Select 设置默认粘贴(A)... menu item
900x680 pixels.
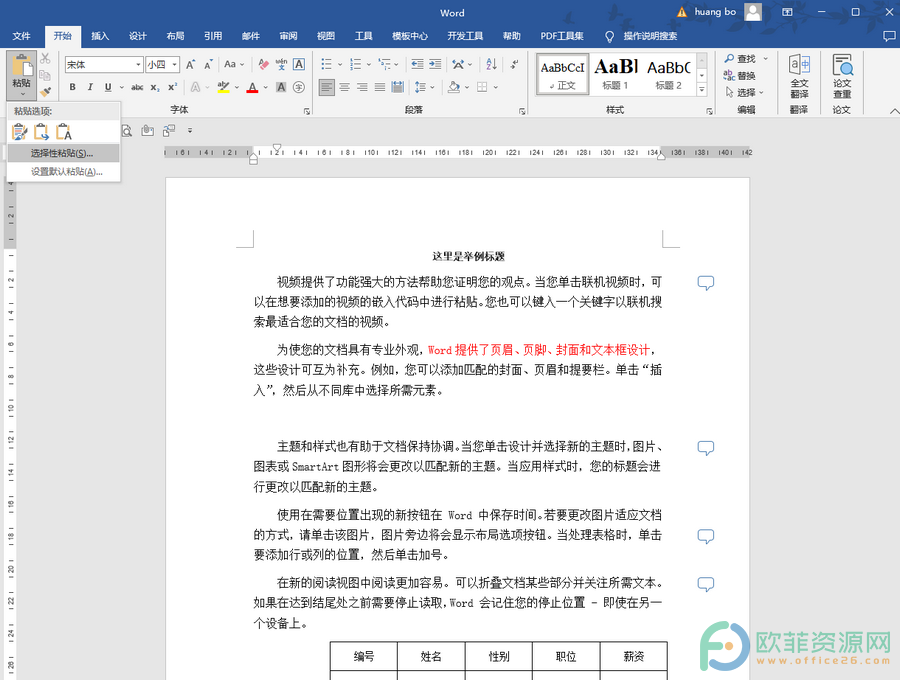click(64, 172)
